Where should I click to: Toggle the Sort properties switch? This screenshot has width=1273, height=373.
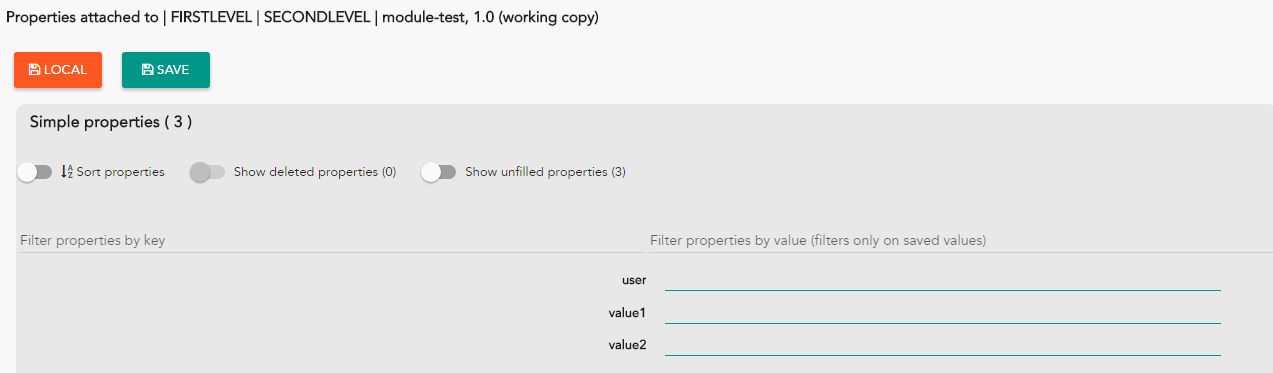click(35, 172)
